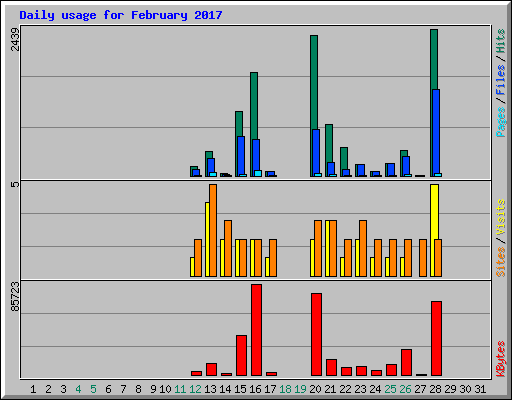Select green day 18 on the x-axis
The width and height of the screenshot is (512, 400).
[x=285, y=389]
